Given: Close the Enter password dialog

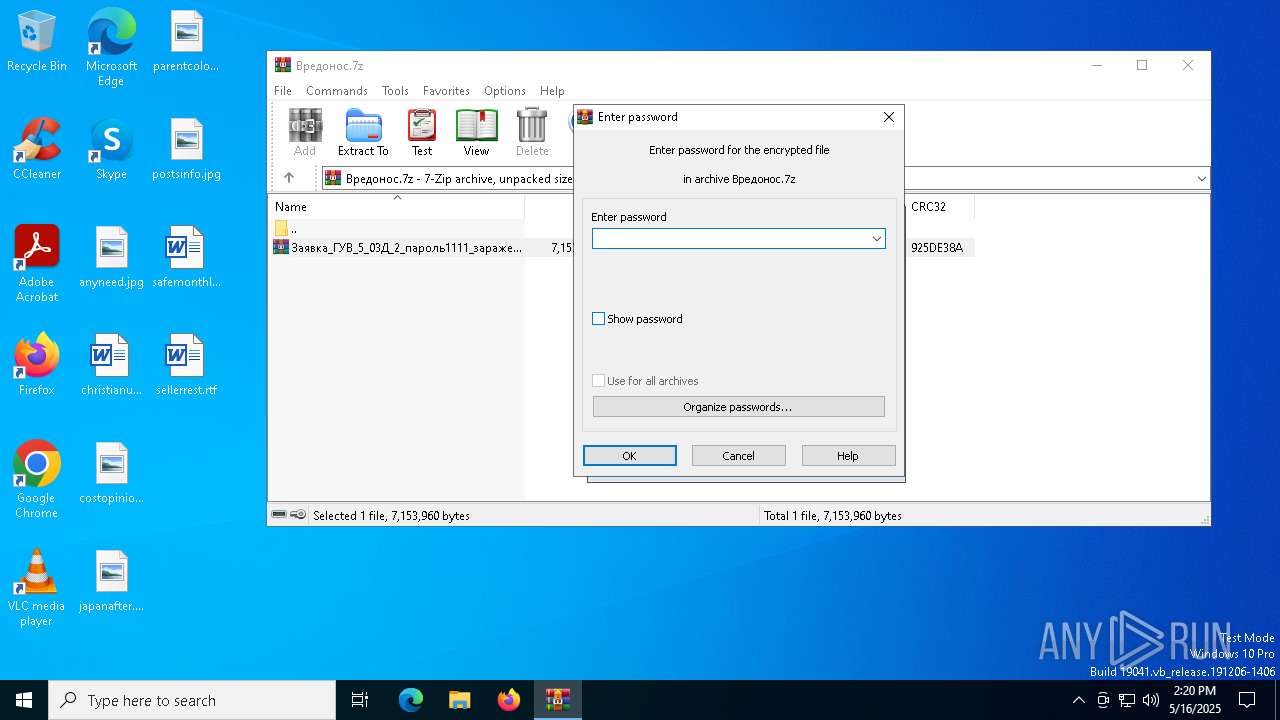Looking at the screenshot, I should coord(888,117).
